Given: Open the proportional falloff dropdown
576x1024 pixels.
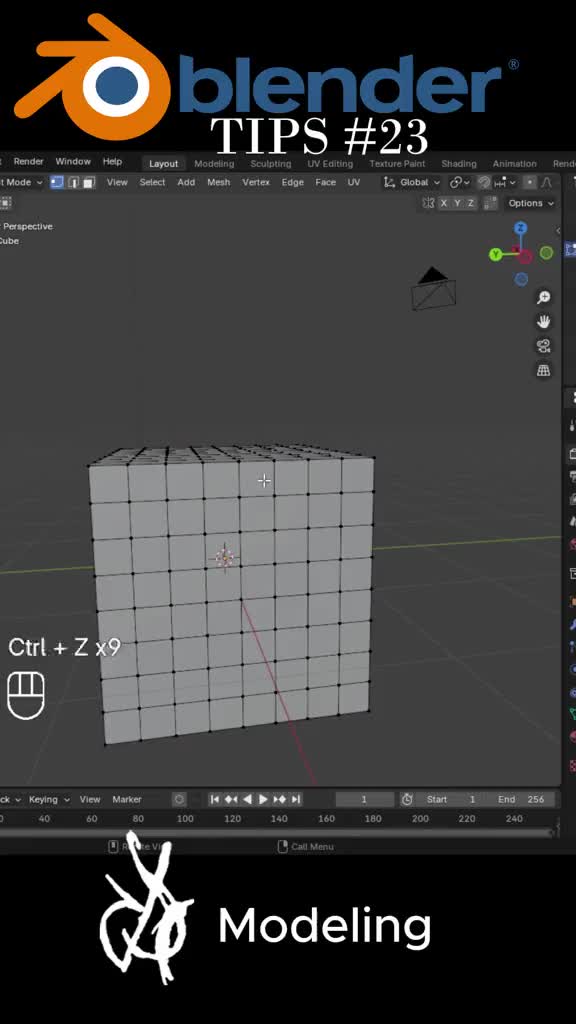Looking at the screenshot, I should coord(547,182).
